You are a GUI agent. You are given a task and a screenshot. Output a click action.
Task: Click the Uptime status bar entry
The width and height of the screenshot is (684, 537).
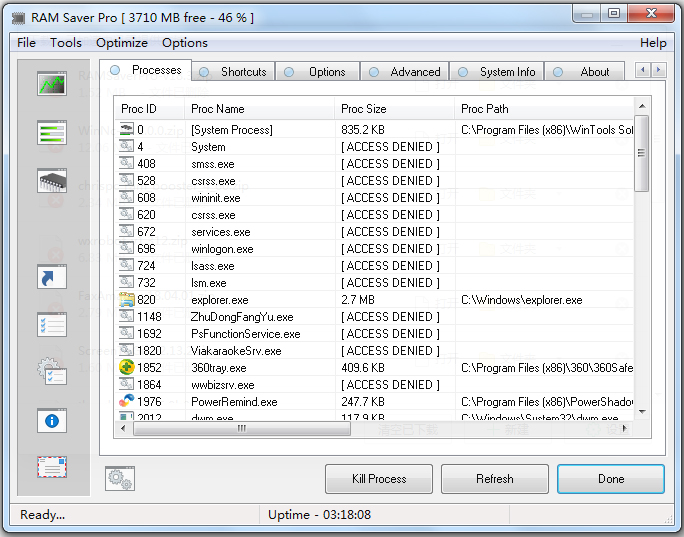pyautogui.click(x=319, y=515)
